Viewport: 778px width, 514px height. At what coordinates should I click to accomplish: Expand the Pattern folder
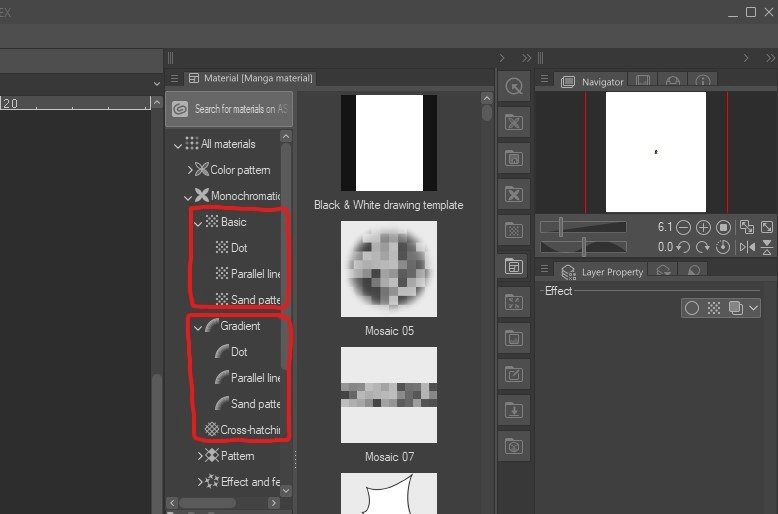(x=200, y=455)
